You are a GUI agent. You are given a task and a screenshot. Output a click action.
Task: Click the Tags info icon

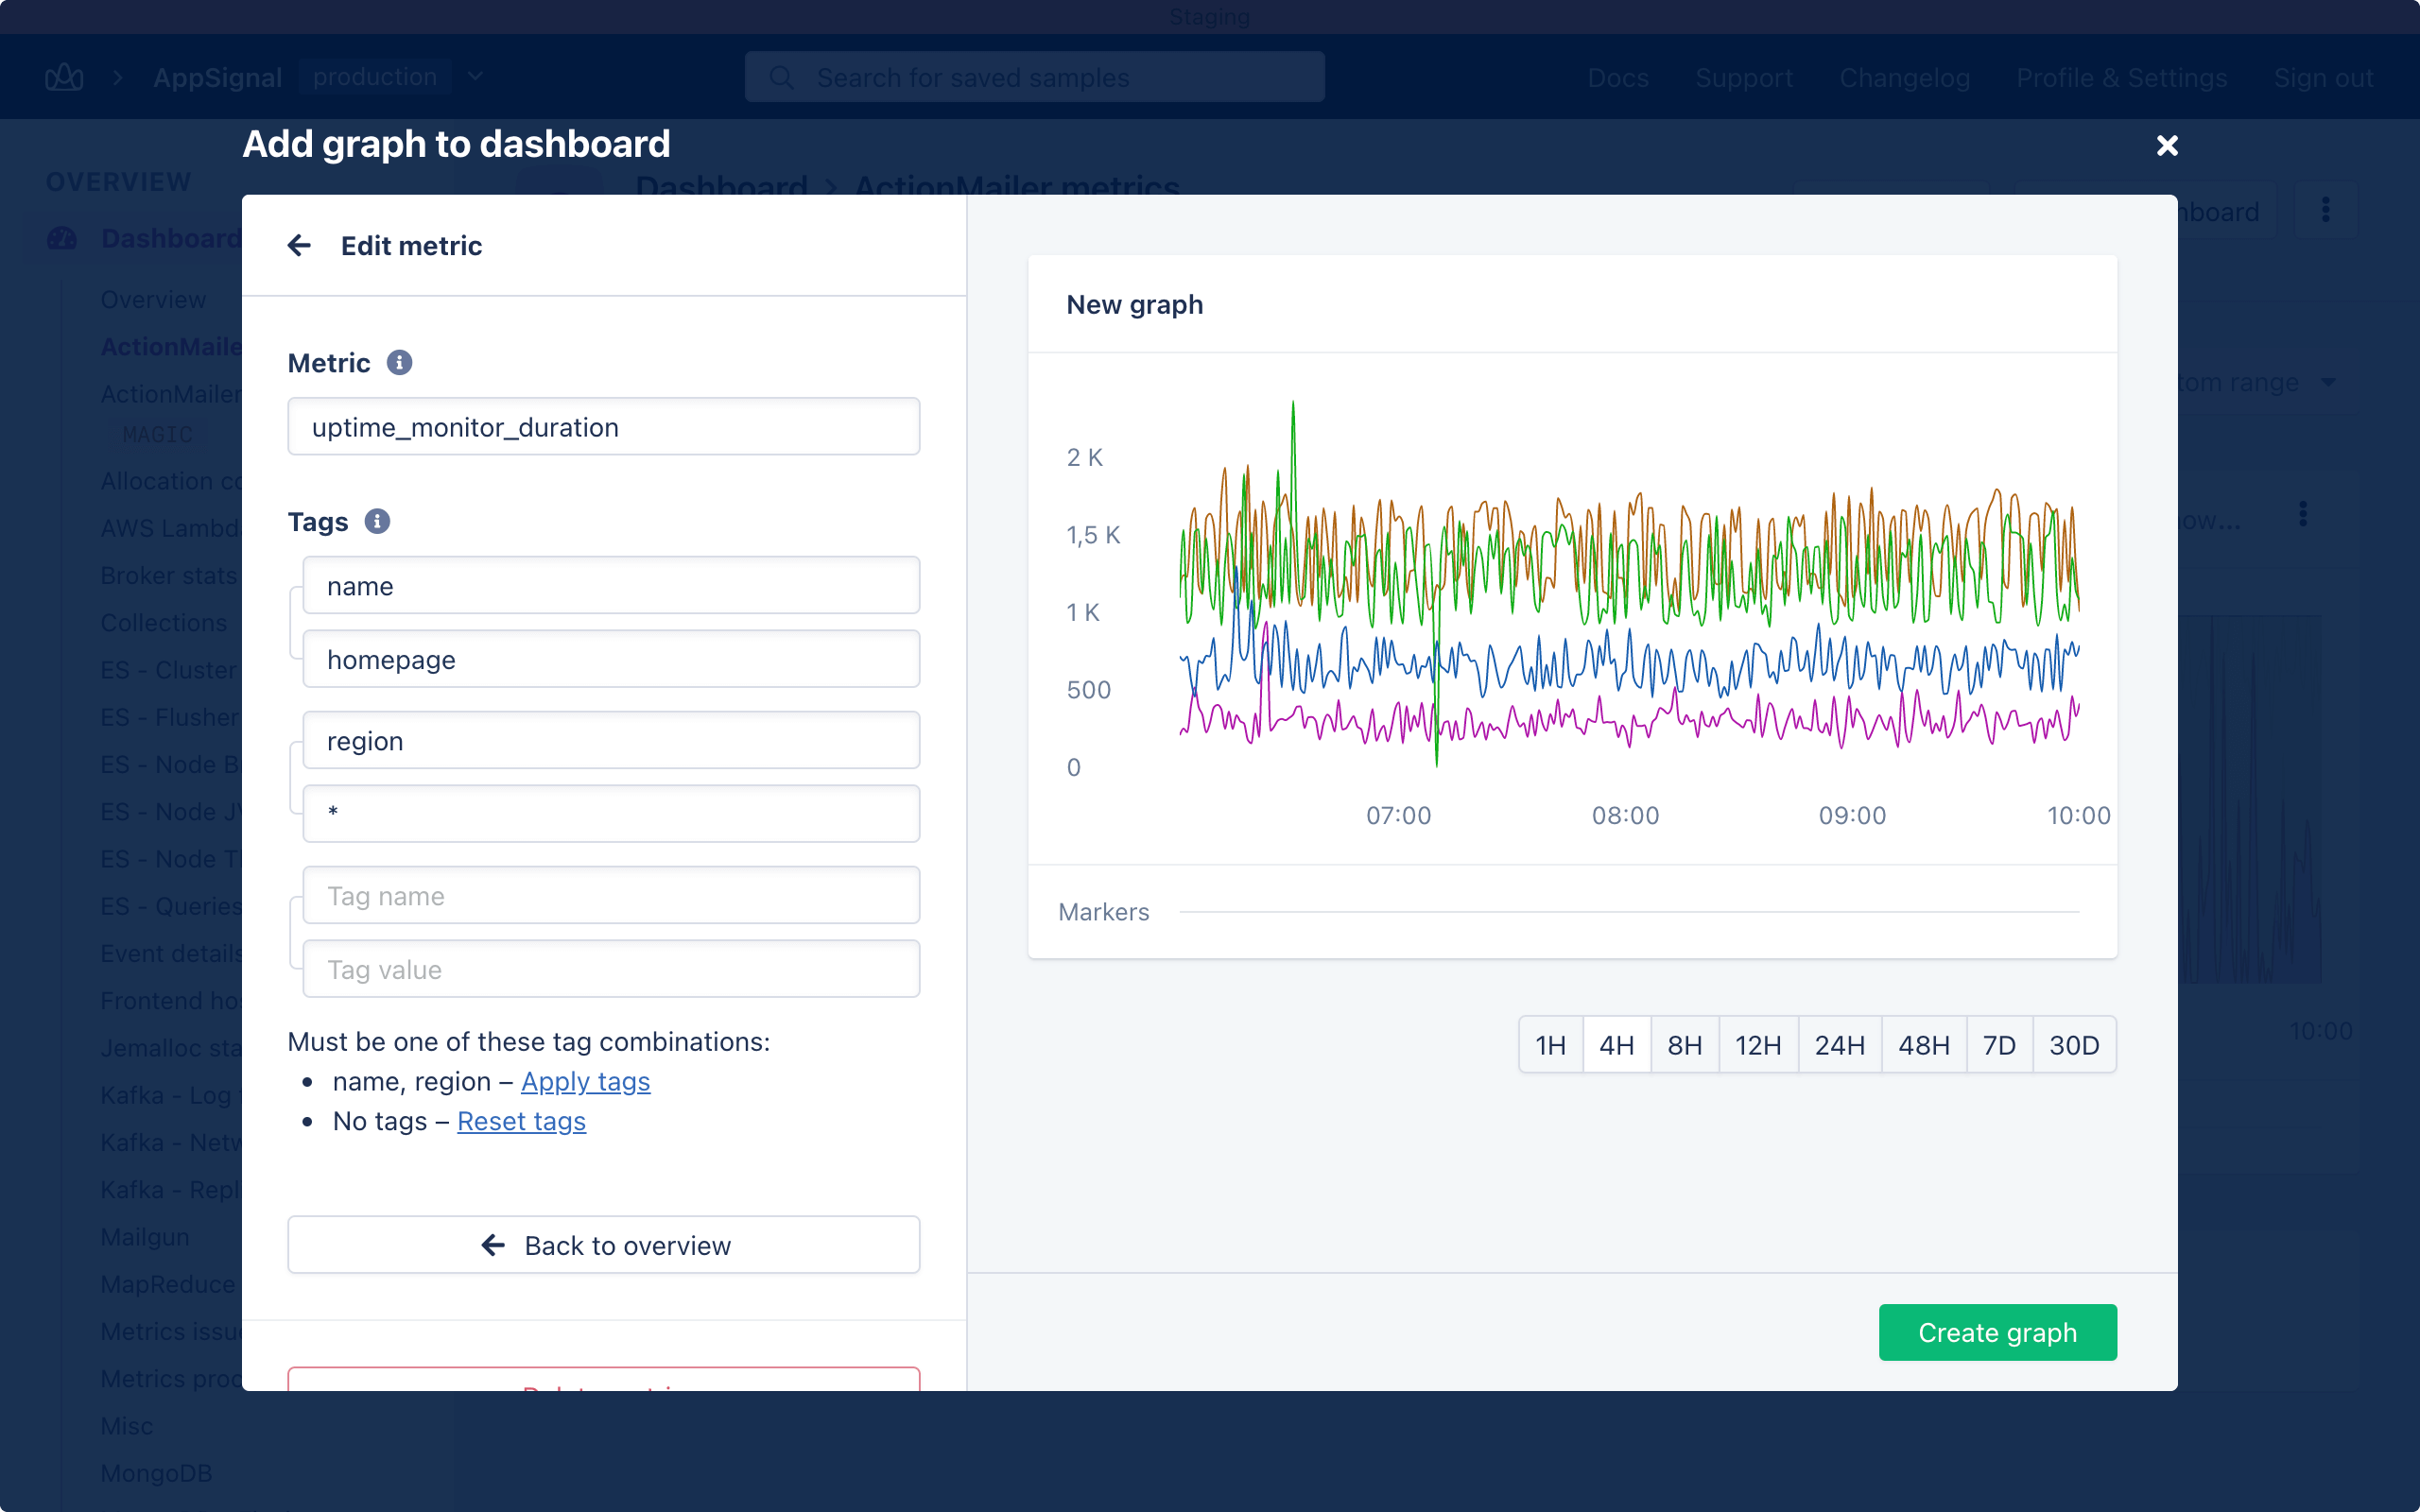pos(377,521)
